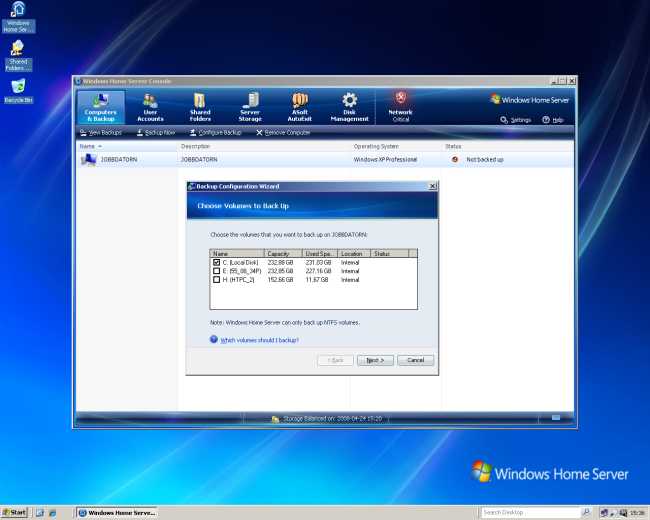The image size is (650, 520).
Task: Select the JOBBDATORN computer row icon
Action: (88, 160)
